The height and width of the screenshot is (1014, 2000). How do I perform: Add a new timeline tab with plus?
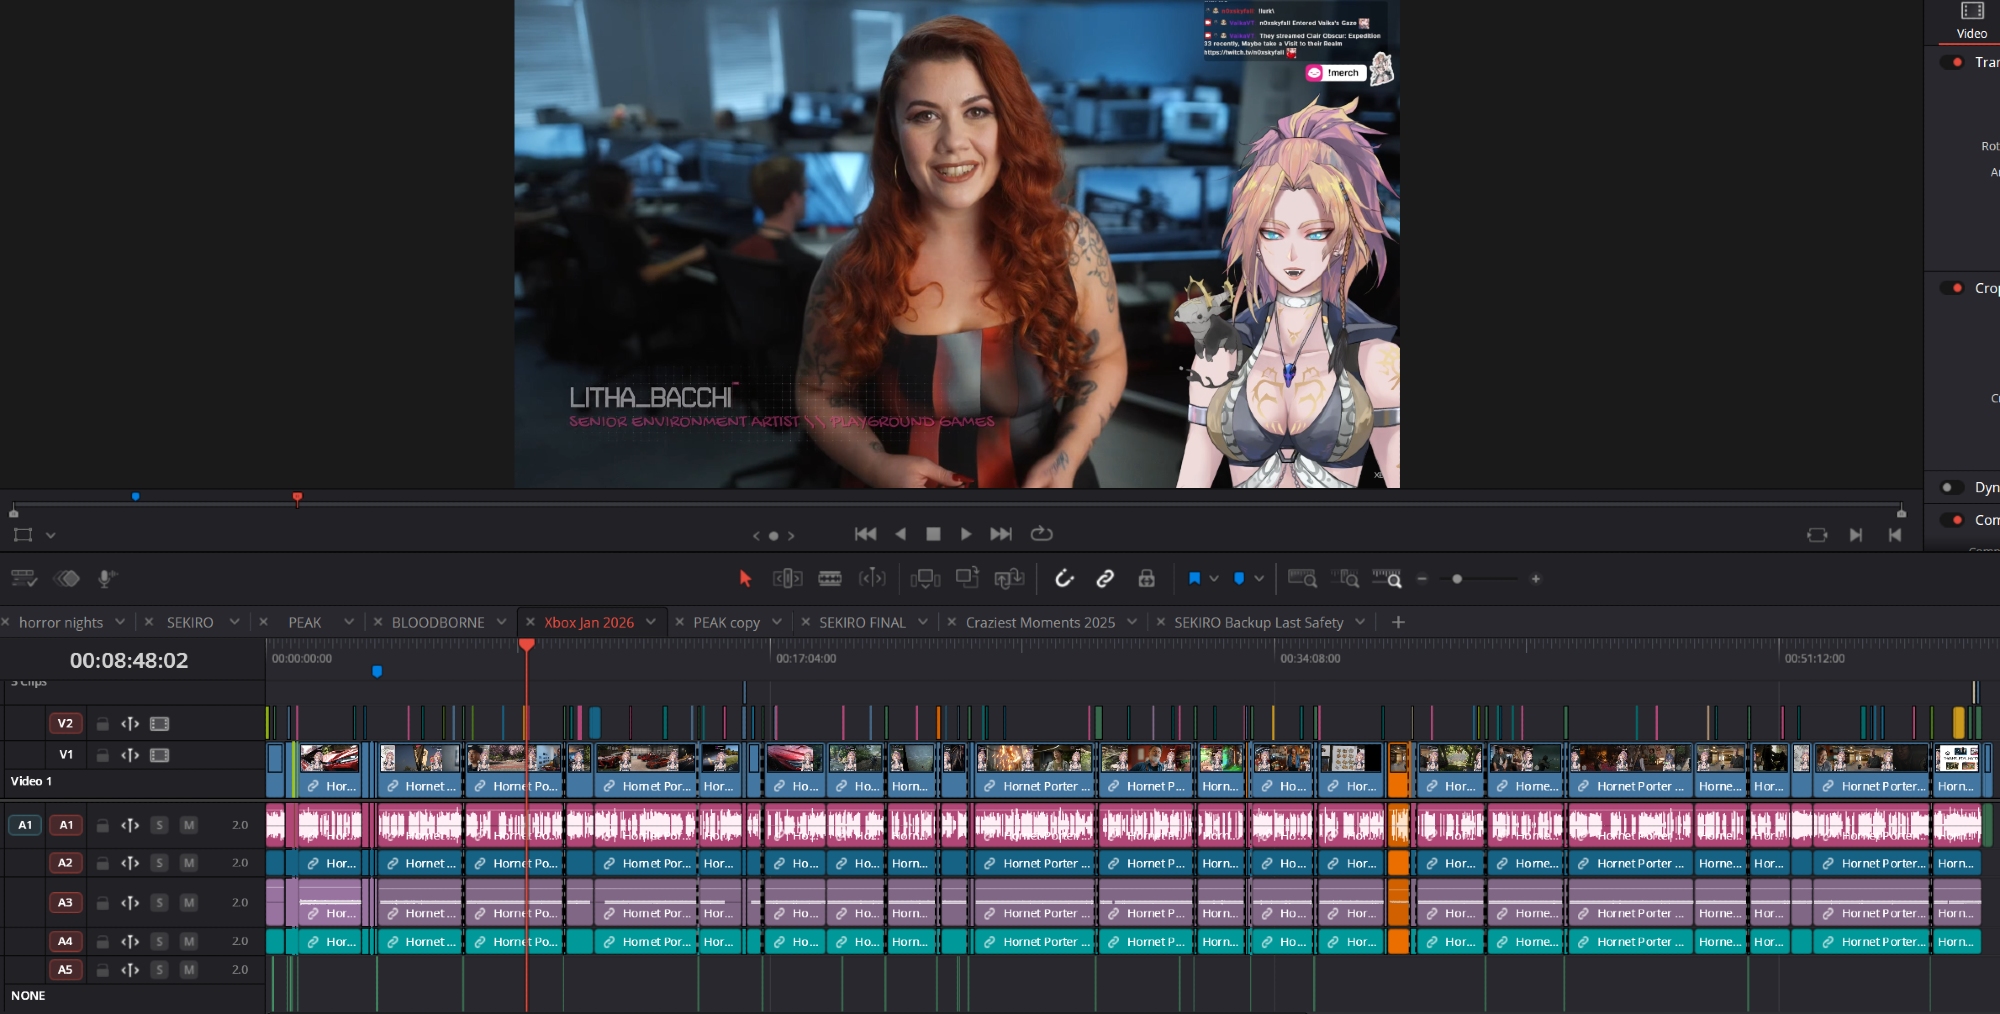1398,622
